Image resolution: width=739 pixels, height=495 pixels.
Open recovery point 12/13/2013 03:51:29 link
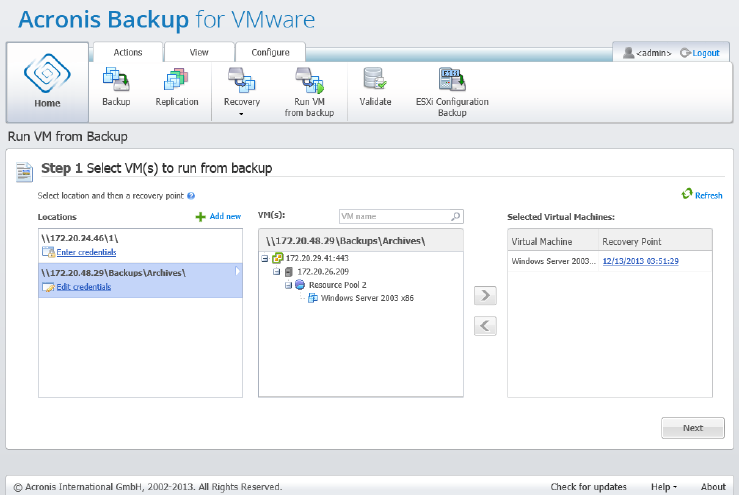[640, 261]
